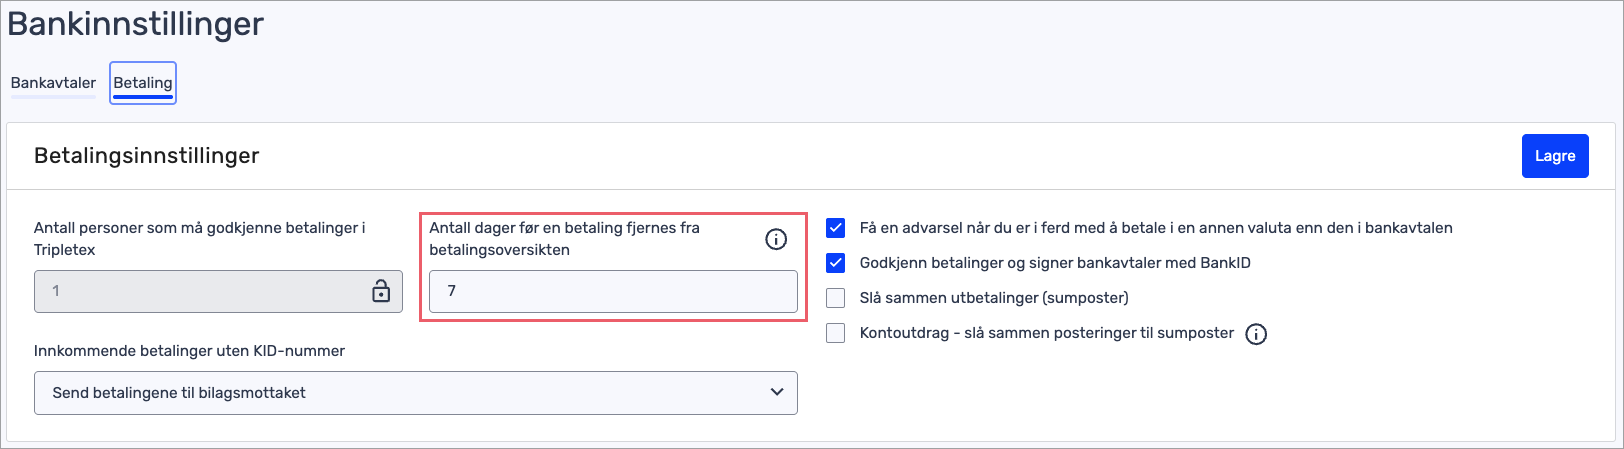This screenshot has height=449, width=1624.
Task: Select the Betaling tab
Action: click(143, 83)
